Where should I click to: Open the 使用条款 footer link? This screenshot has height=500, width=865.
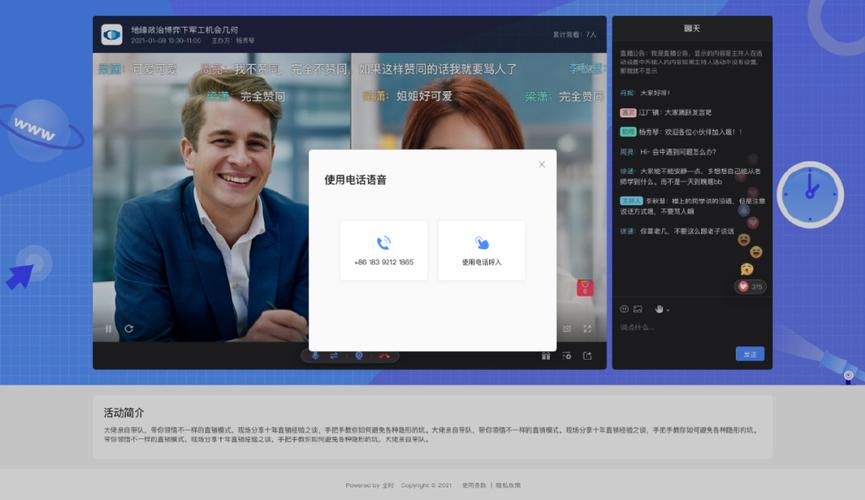coord(474,485)
